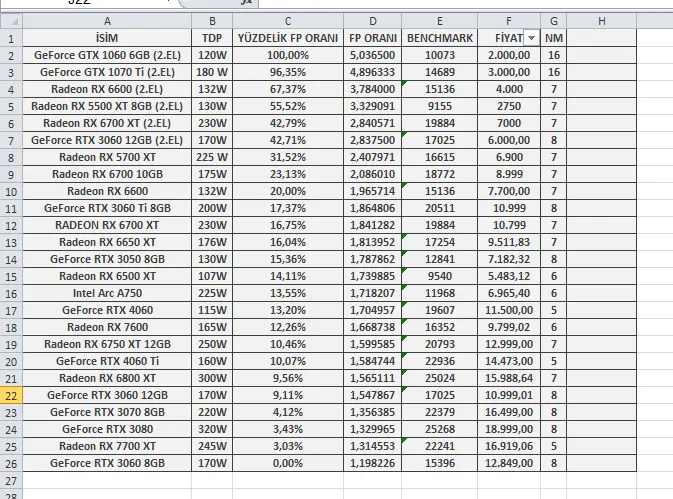Screen dimensions: 673x499
Task: Select cell Radeon RX 6800 XT
Action: pos(107,378)
